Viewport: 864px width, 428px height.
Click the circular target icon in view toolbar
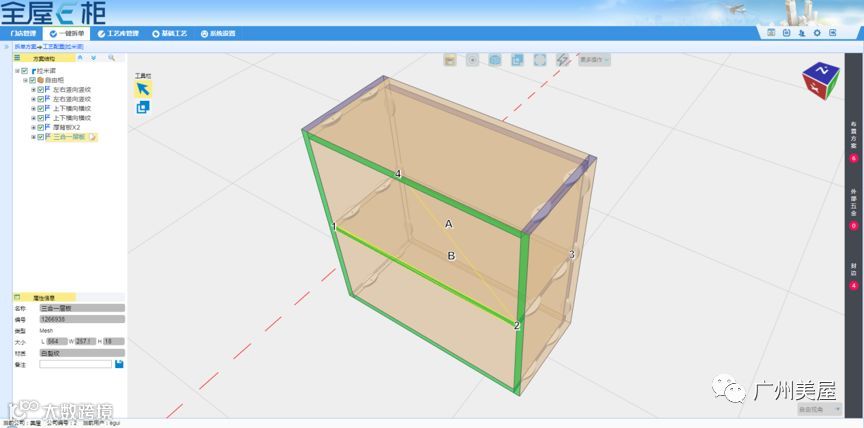click(x=472, y=60)
